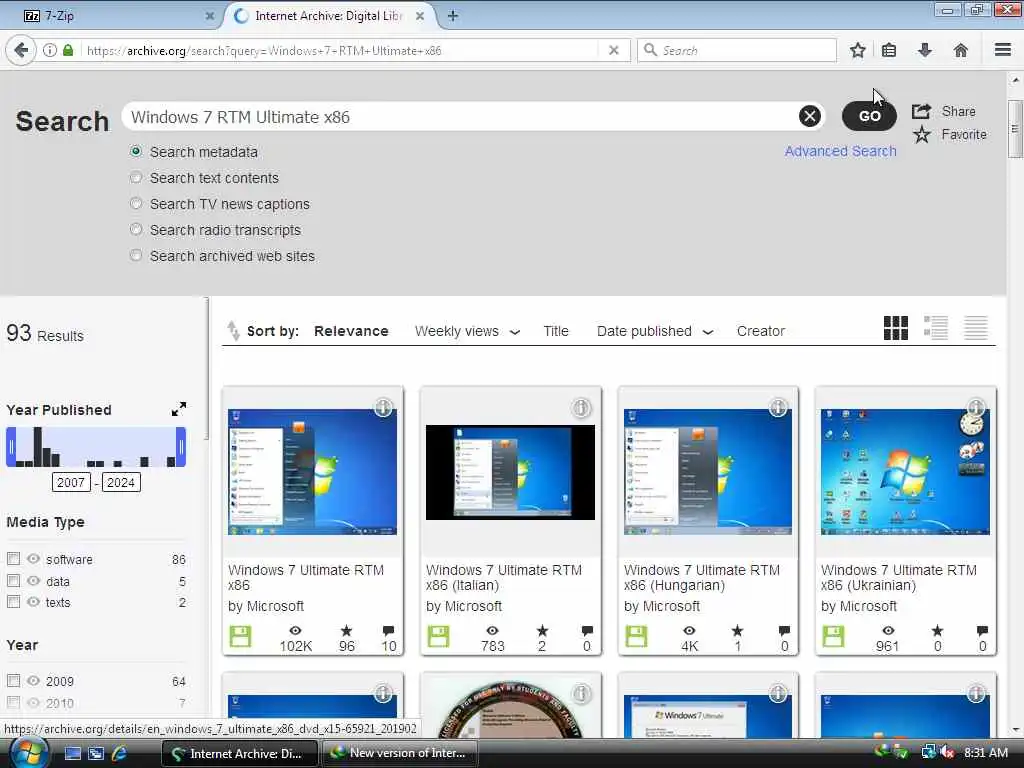This screenshot has height=768, width=1024.
Task: Open Windows 7 Ultimate RTM x86 (Hungarian) title
Action: point(701,577)
